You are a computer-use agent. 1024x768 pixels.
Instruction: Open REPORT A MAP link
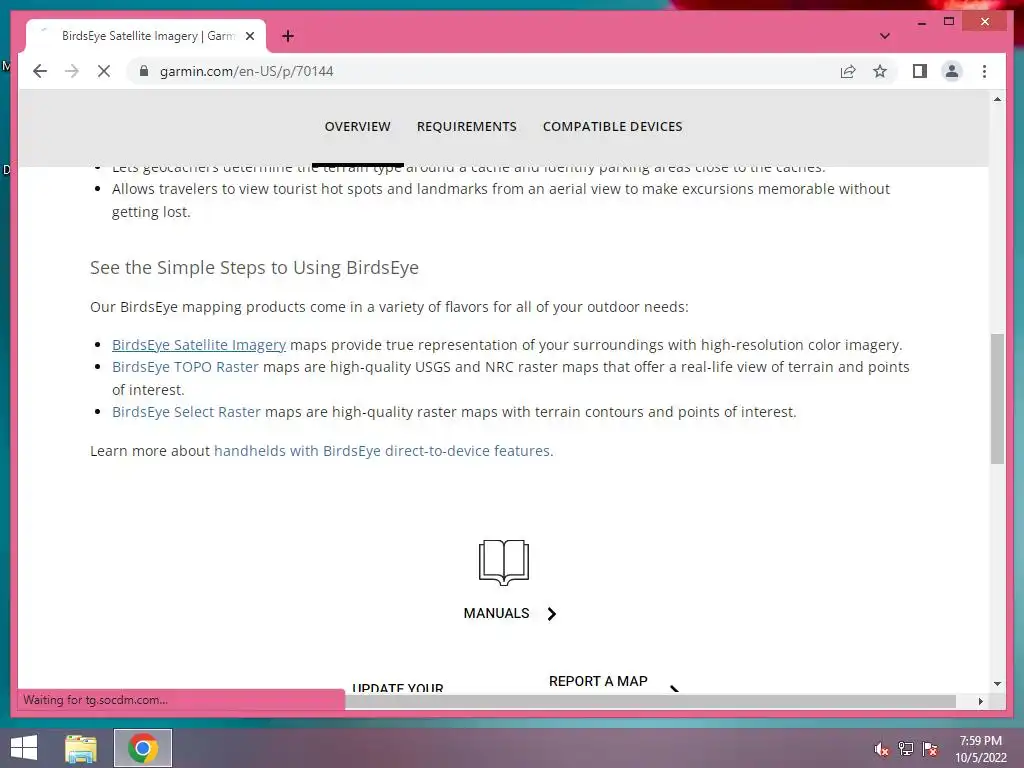(x=598, y=682)
